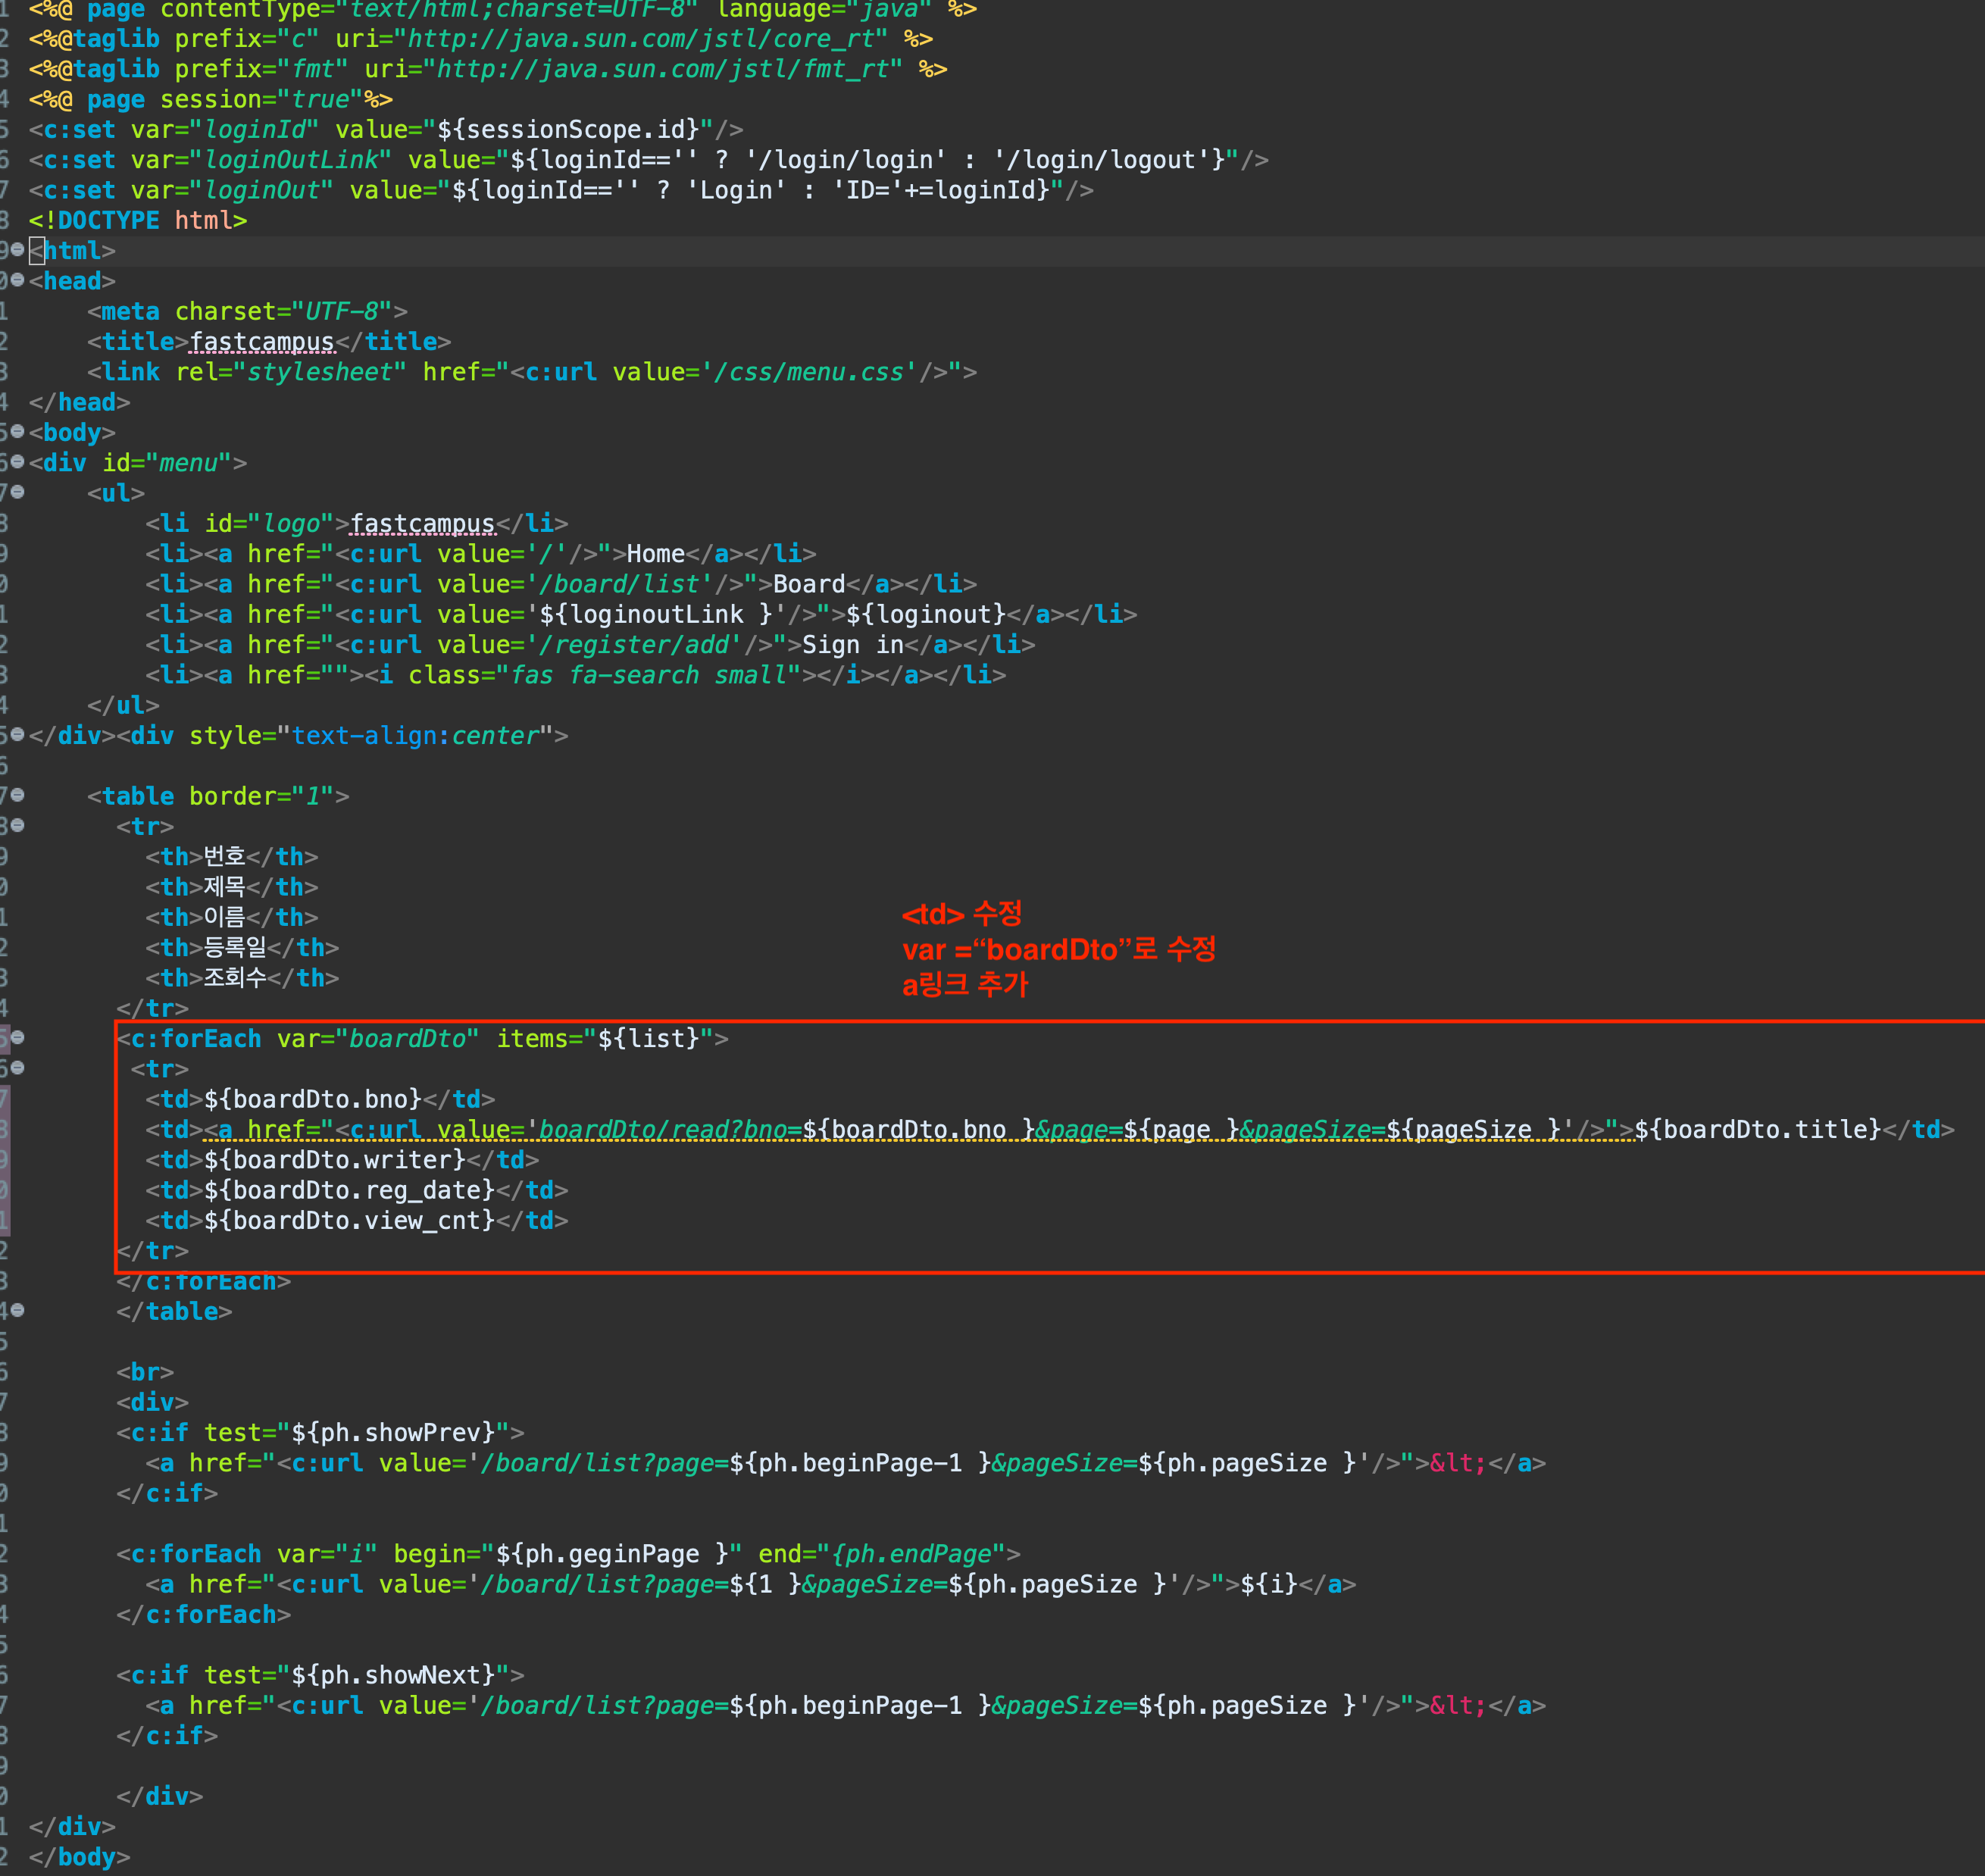This screenshot has height=1876, width=1985.
Task: Fold the c:forEach boardDto loop block
Action: click(17, 1038)
